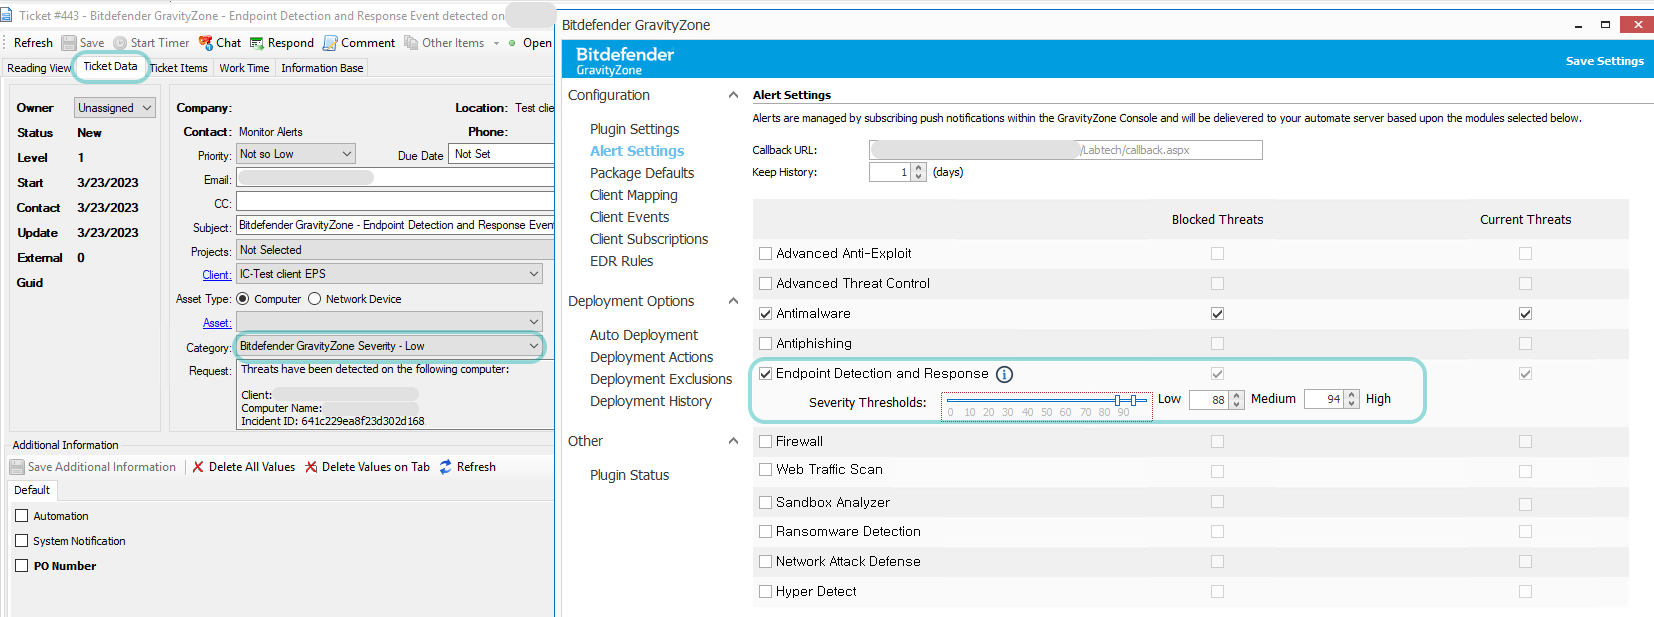Click the Comment pencil icon

point(330,43)
